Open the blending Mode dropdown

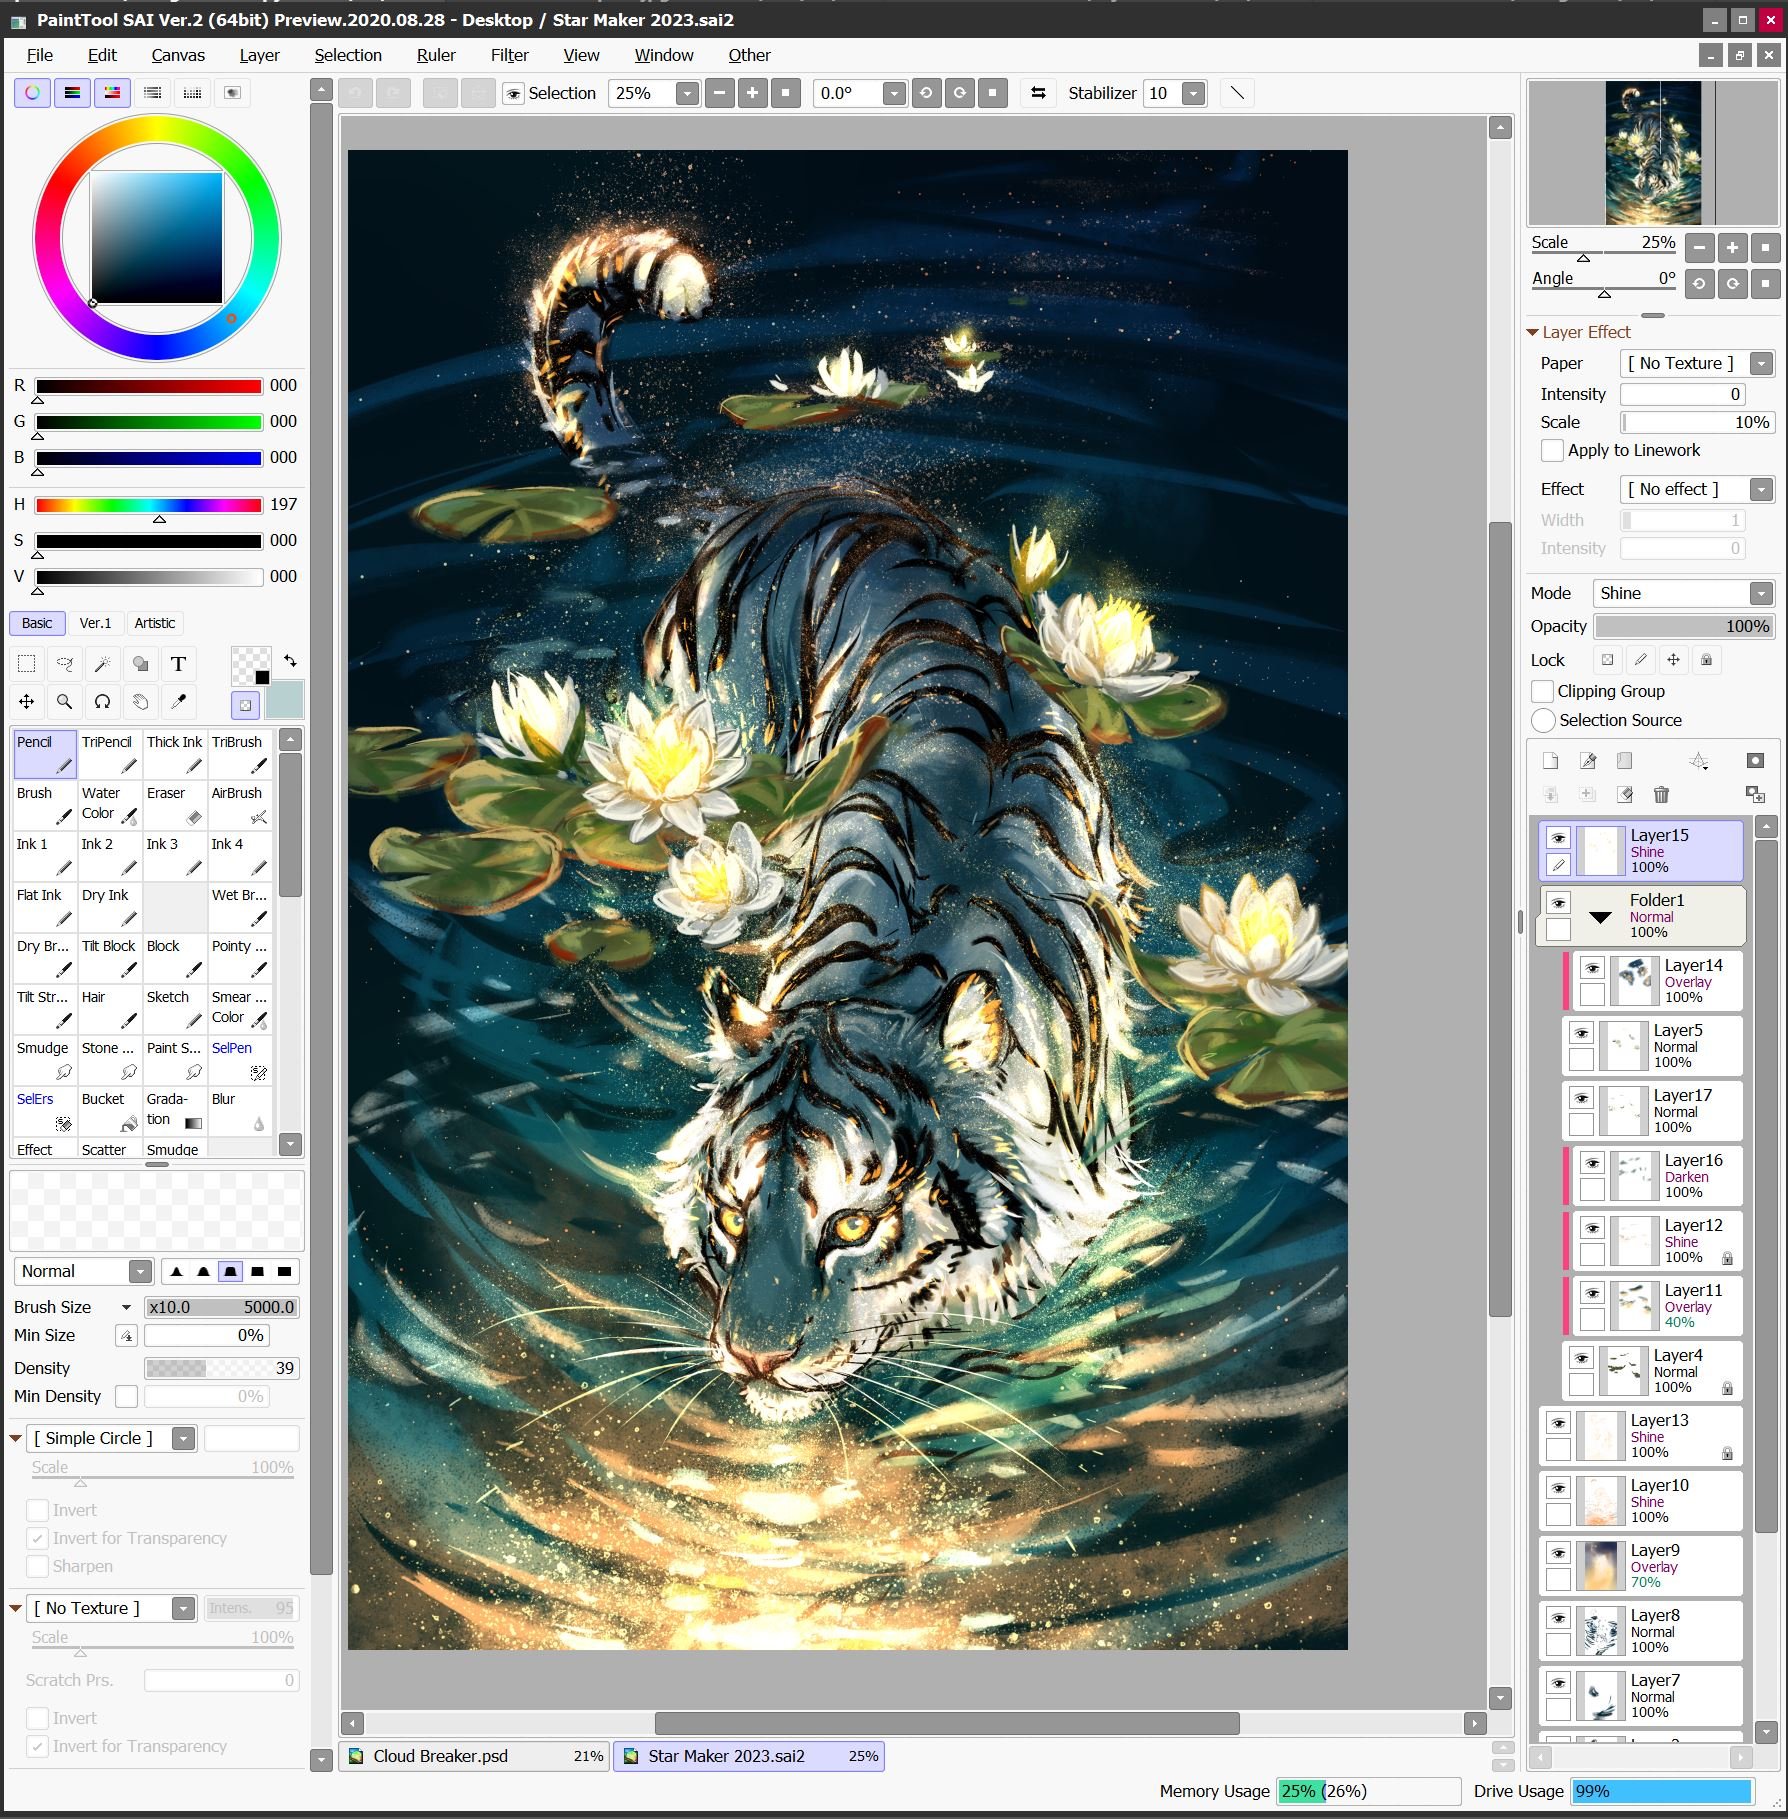[1762, 594]
